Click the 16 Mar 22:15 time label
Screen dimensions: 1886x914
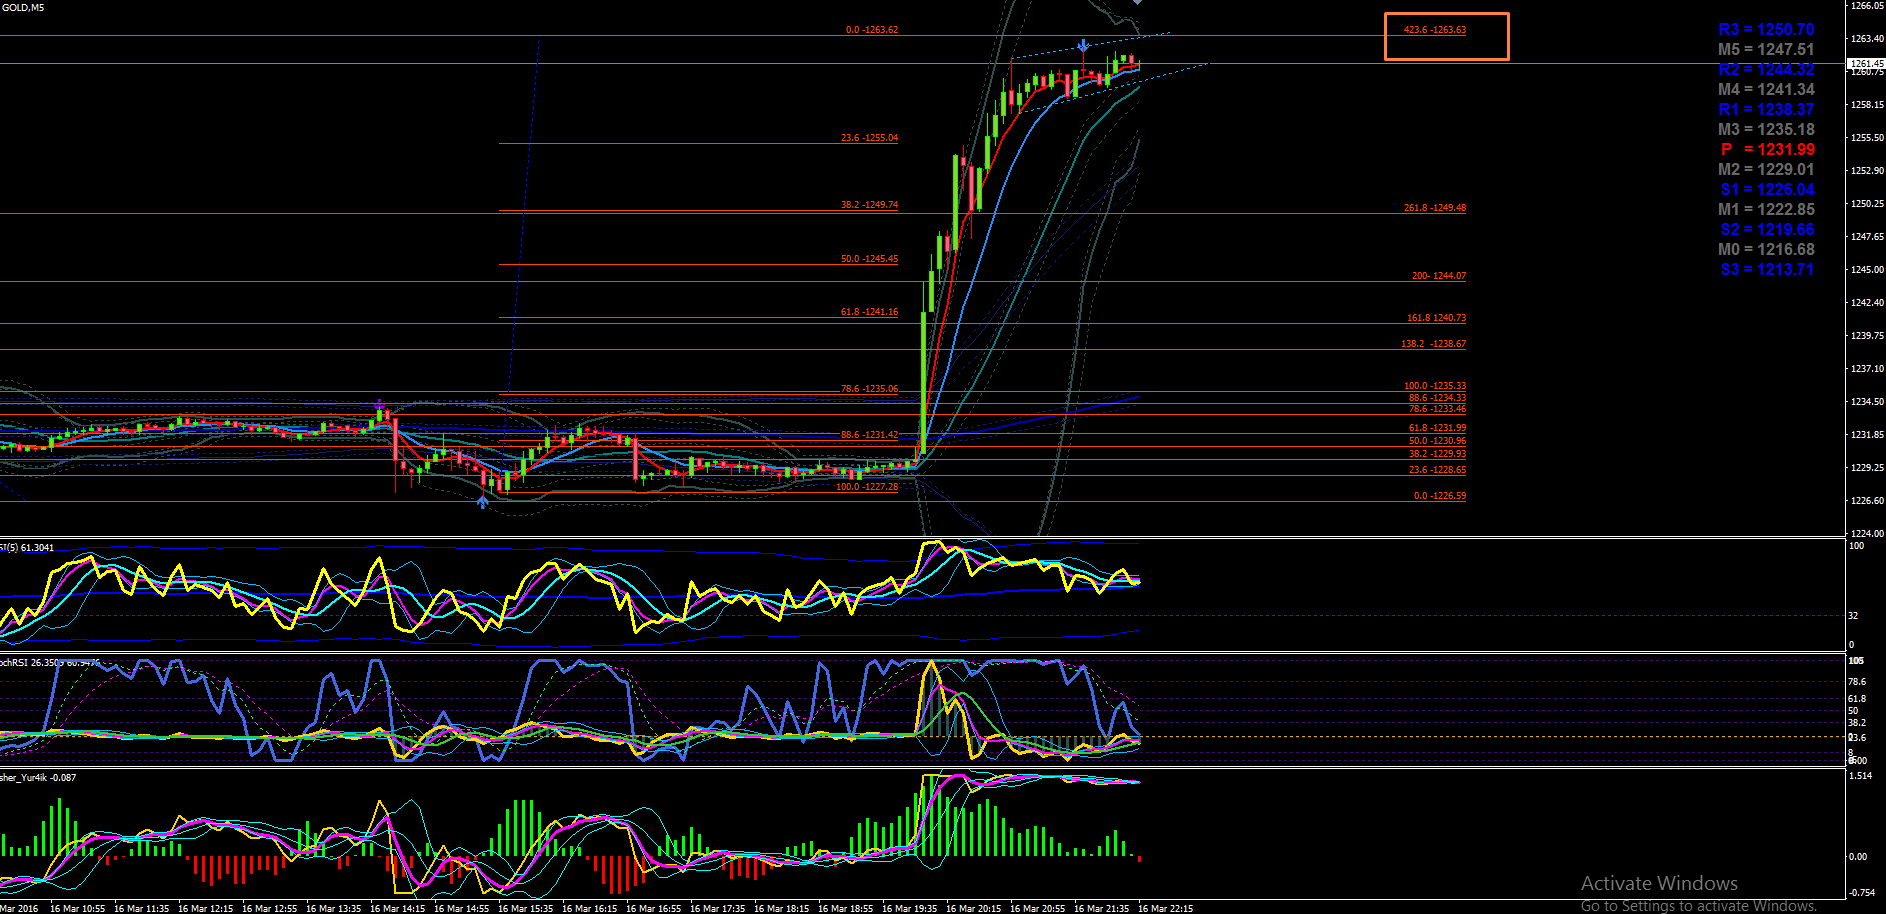1165,909
